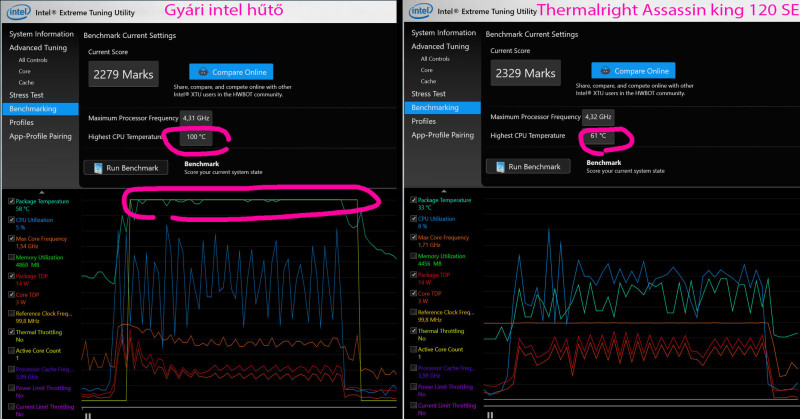Viewport: 800px width, 419px height.
Task: Enable Power Limit Throttling checkbox in right window
Action: [x=413, y=387]
